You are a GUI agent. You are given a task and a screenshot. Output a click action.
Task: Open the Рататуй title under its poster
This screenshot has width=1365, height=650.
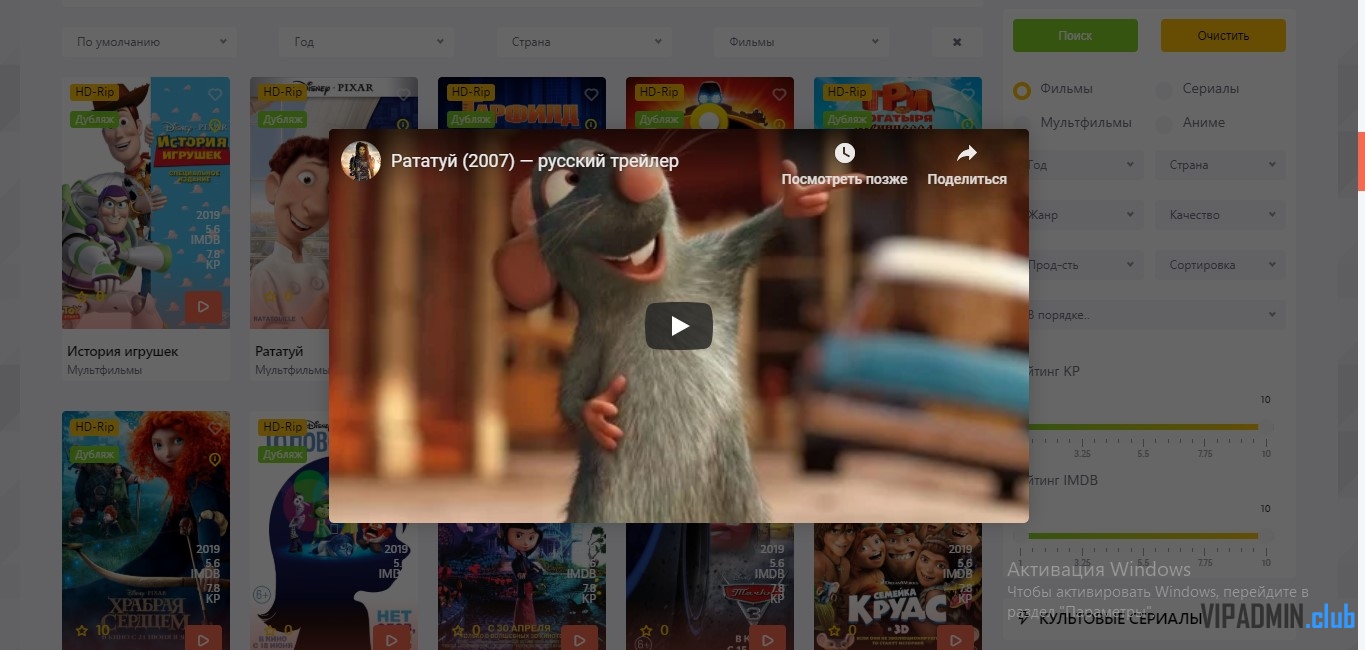[279, 351]
